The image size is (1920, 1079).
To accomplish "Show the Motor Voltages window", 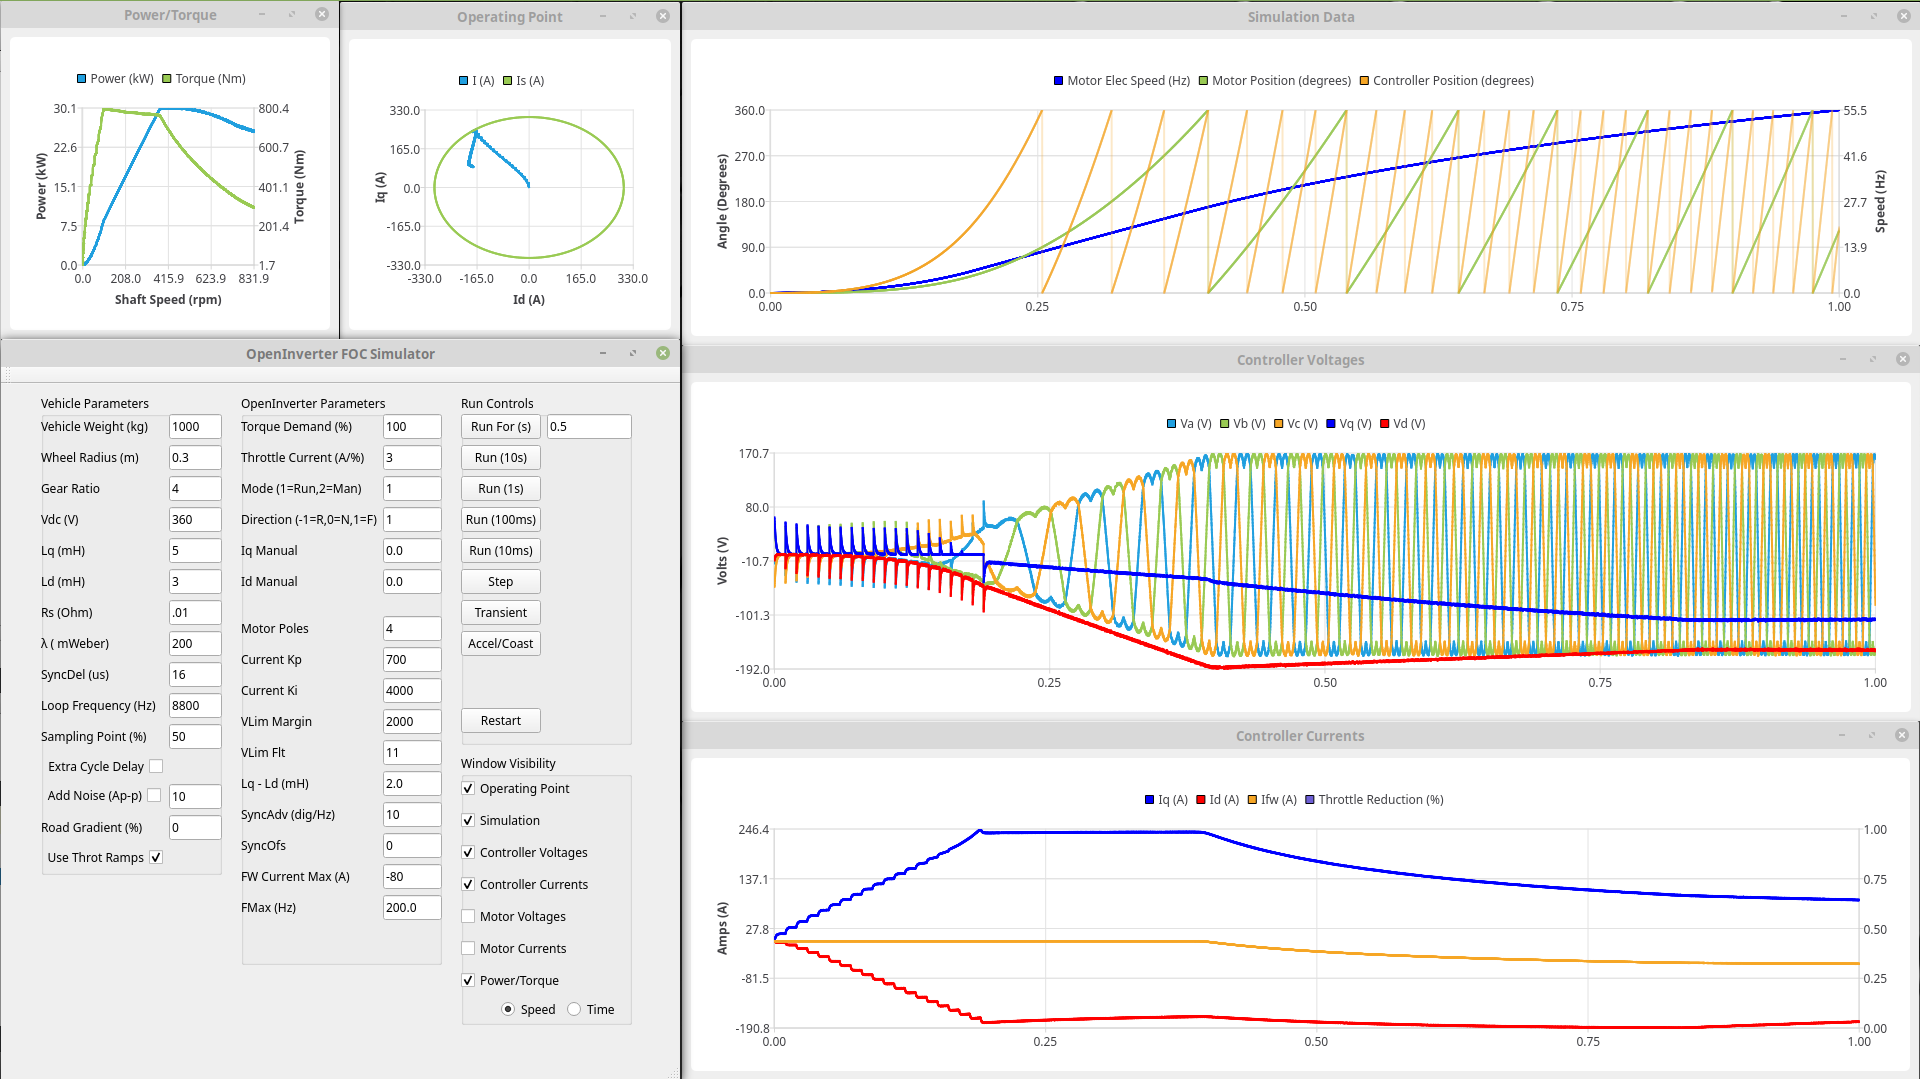I will pos(468,916).
